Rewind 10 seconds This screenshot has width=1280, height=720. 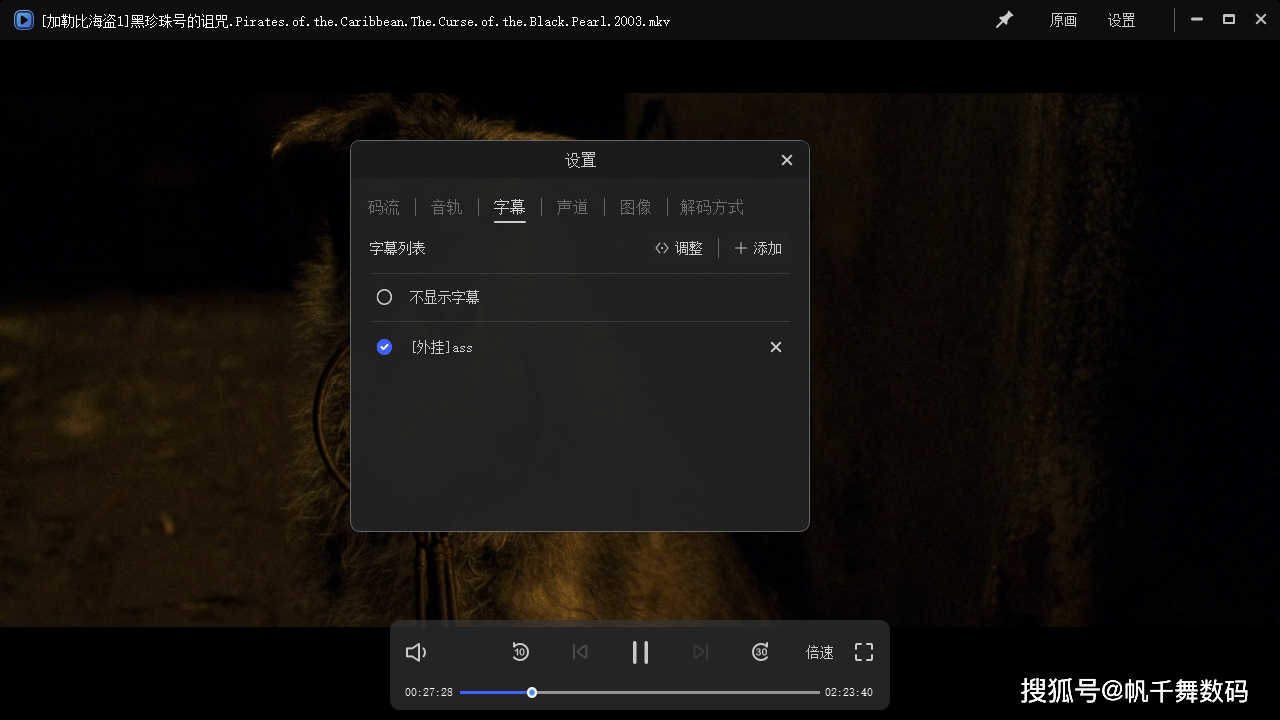click(x=520, y=652)
